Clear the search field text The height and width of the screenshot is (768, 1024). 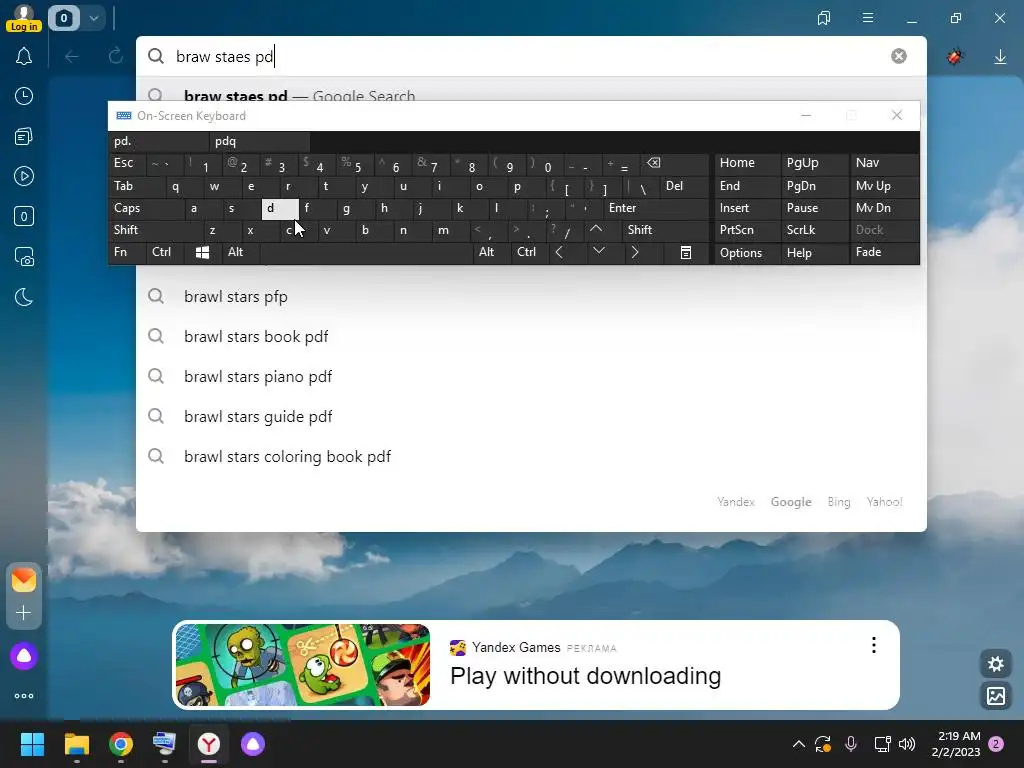pos(899,56)
